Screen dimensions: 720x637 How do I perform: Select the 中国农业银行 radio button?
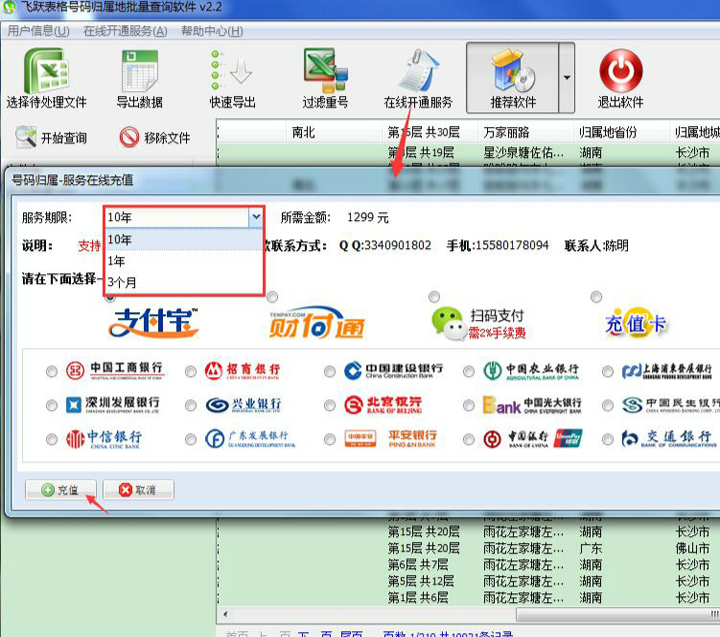pos(469,371)
